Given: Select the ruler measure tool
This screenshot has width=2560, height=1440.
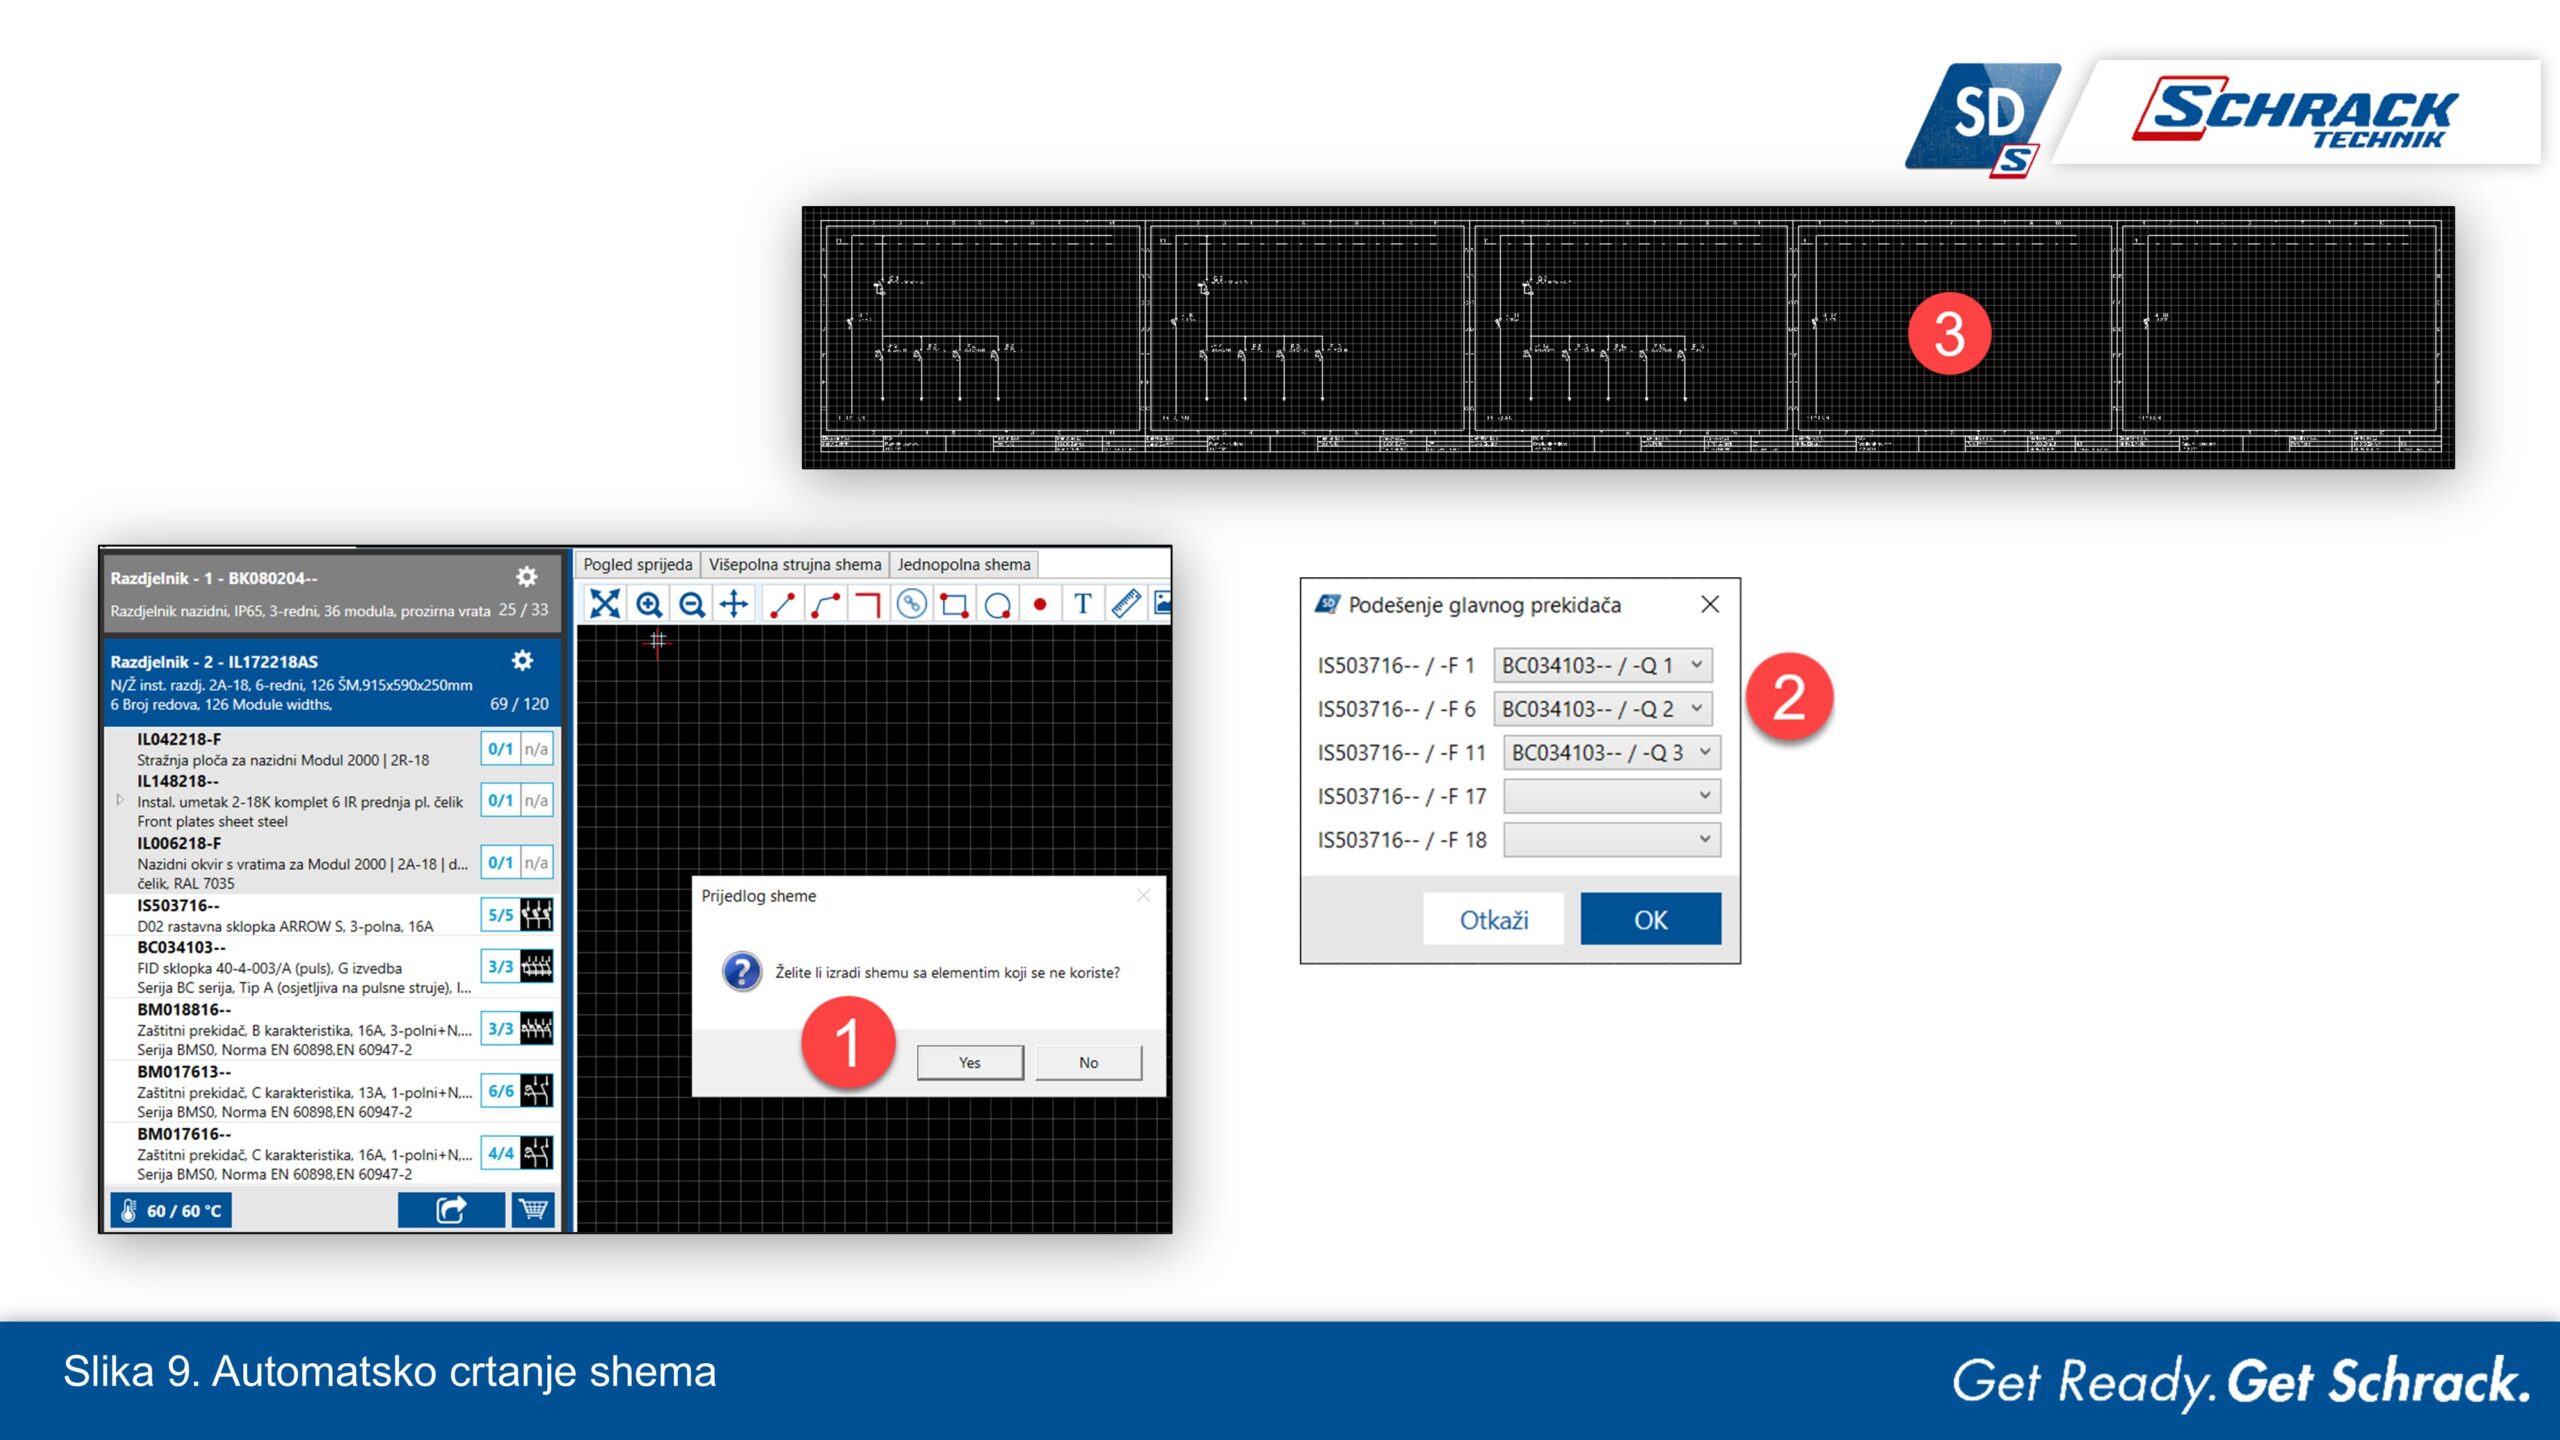Looking at the screenshot, I should (1126, 604).
